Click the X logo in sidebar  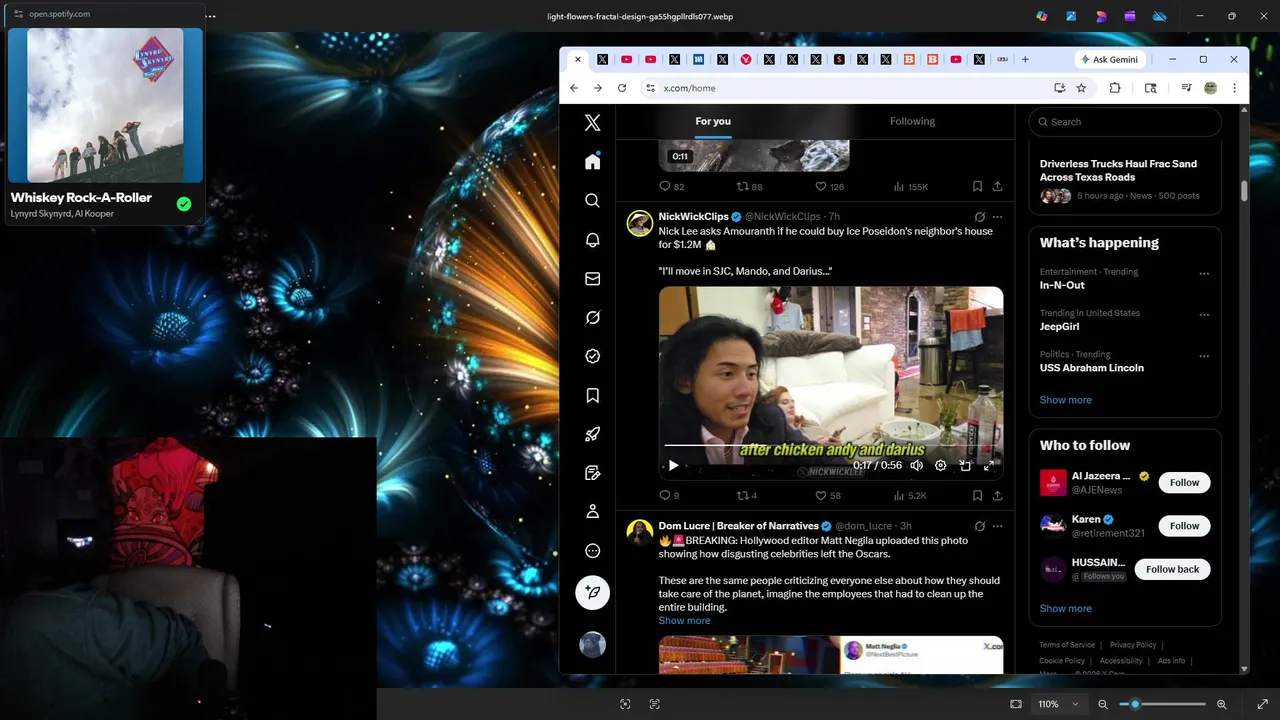(593, 122)
